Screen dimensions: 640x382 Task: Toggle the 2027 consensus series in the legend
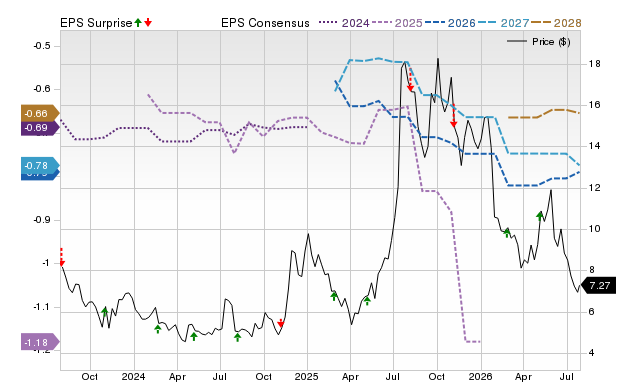(x=503, y=23)
